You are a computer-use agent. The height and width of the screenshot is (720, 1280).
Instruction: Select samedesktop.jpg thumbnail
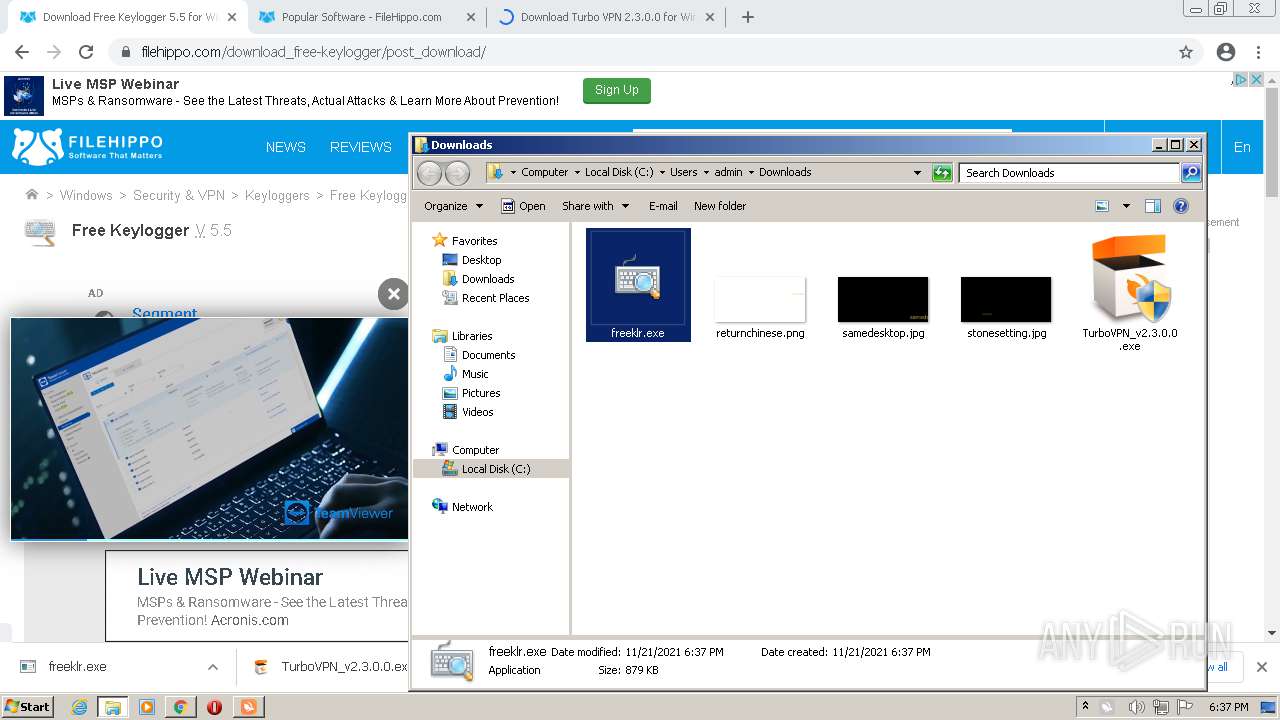[x=883, y=300]
